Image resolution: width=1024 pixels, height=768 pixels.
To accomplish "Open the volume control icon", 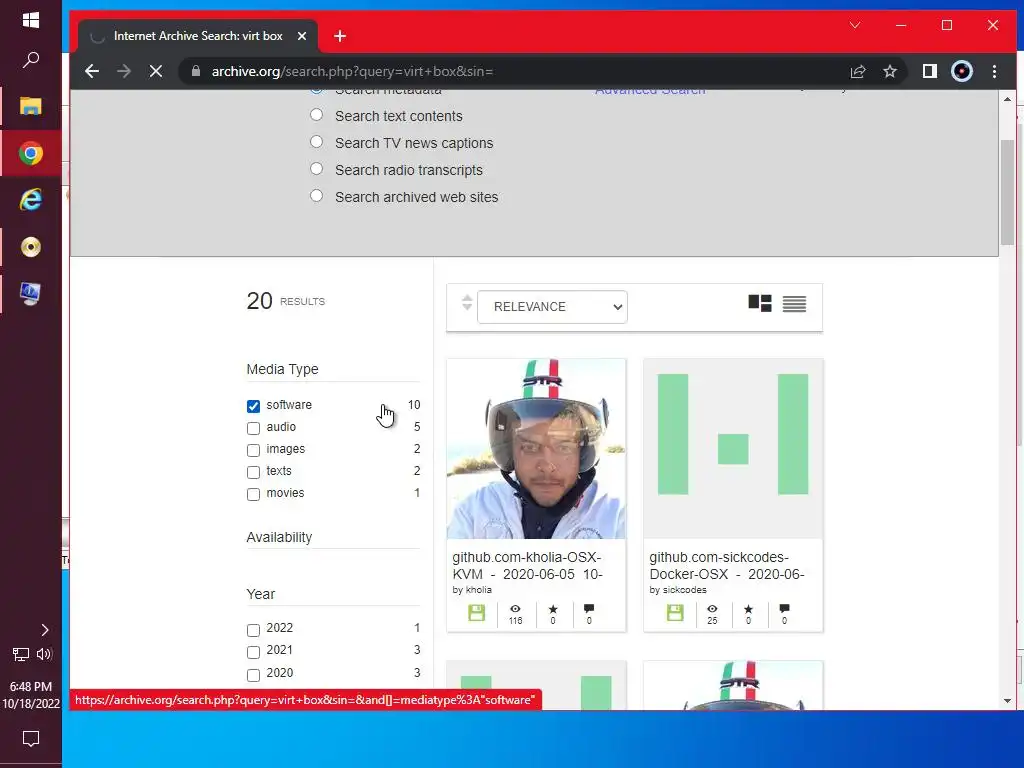I will coord(44,654).
